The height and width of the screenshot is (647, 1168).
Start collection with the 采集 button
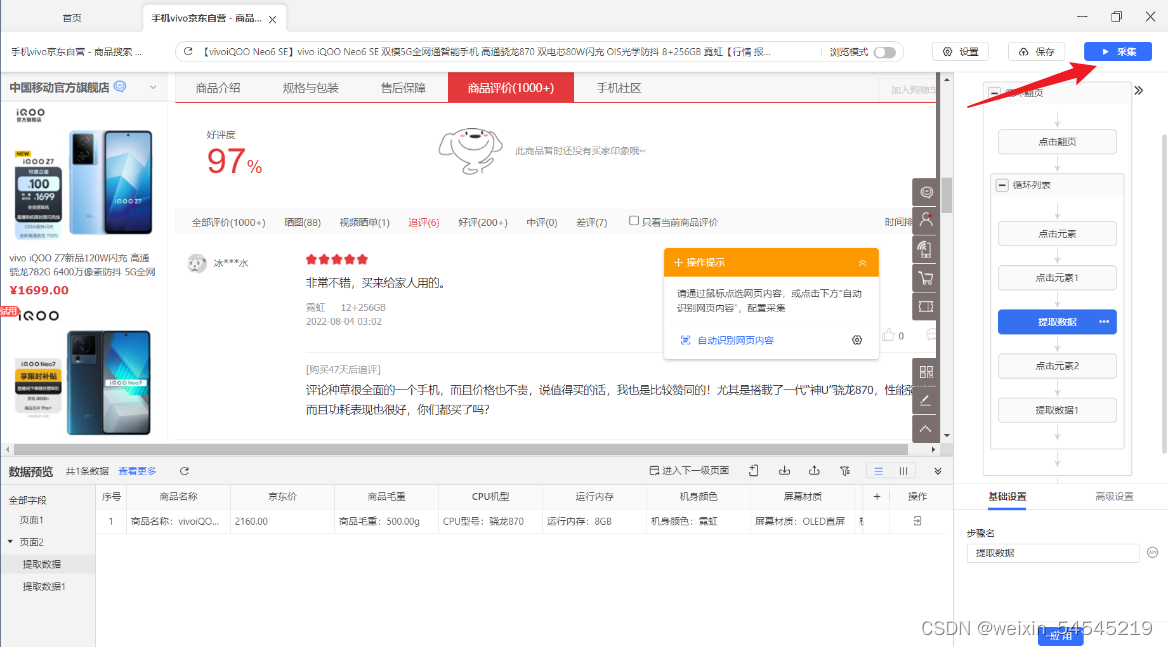point(1117,51)
